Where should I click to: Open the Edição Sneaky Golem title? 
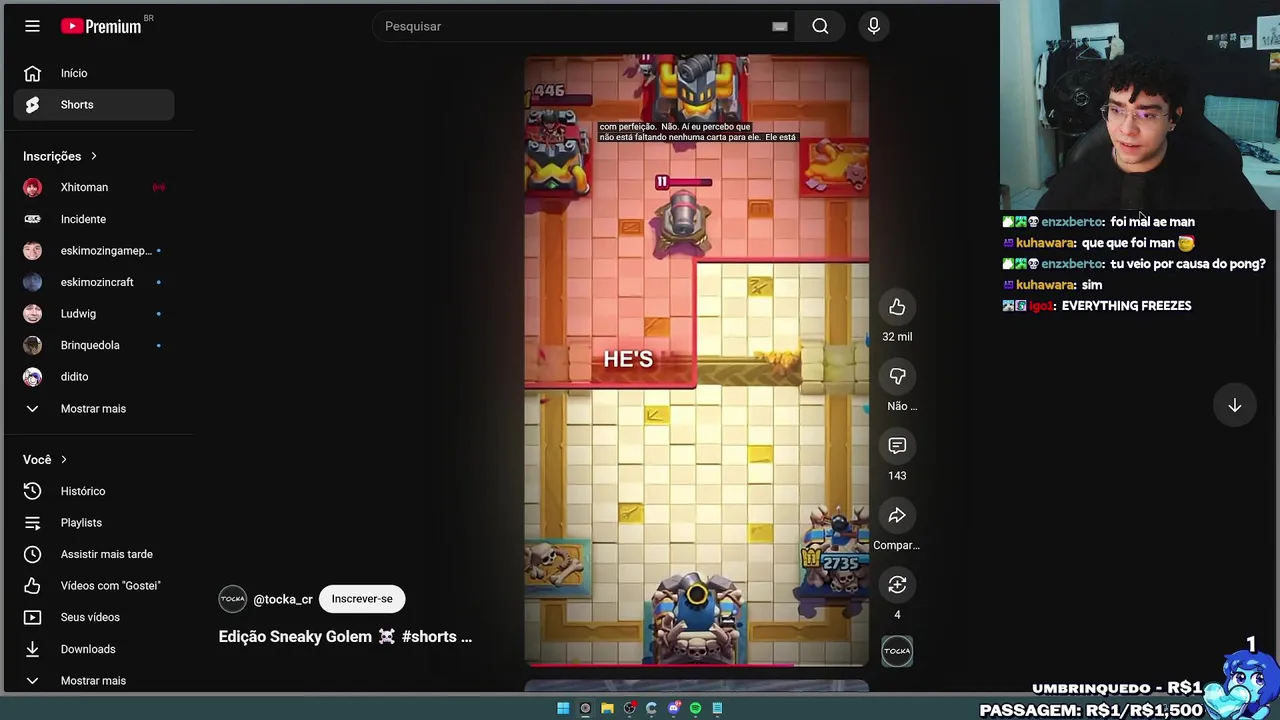pyautogui.click(x=345, y=637)
